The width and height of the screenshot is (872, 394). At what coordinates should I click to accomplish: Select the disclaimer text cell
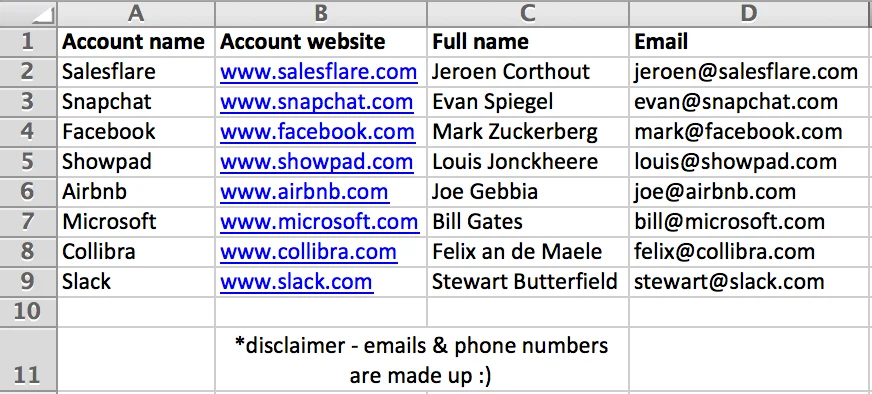click(422, 360)
